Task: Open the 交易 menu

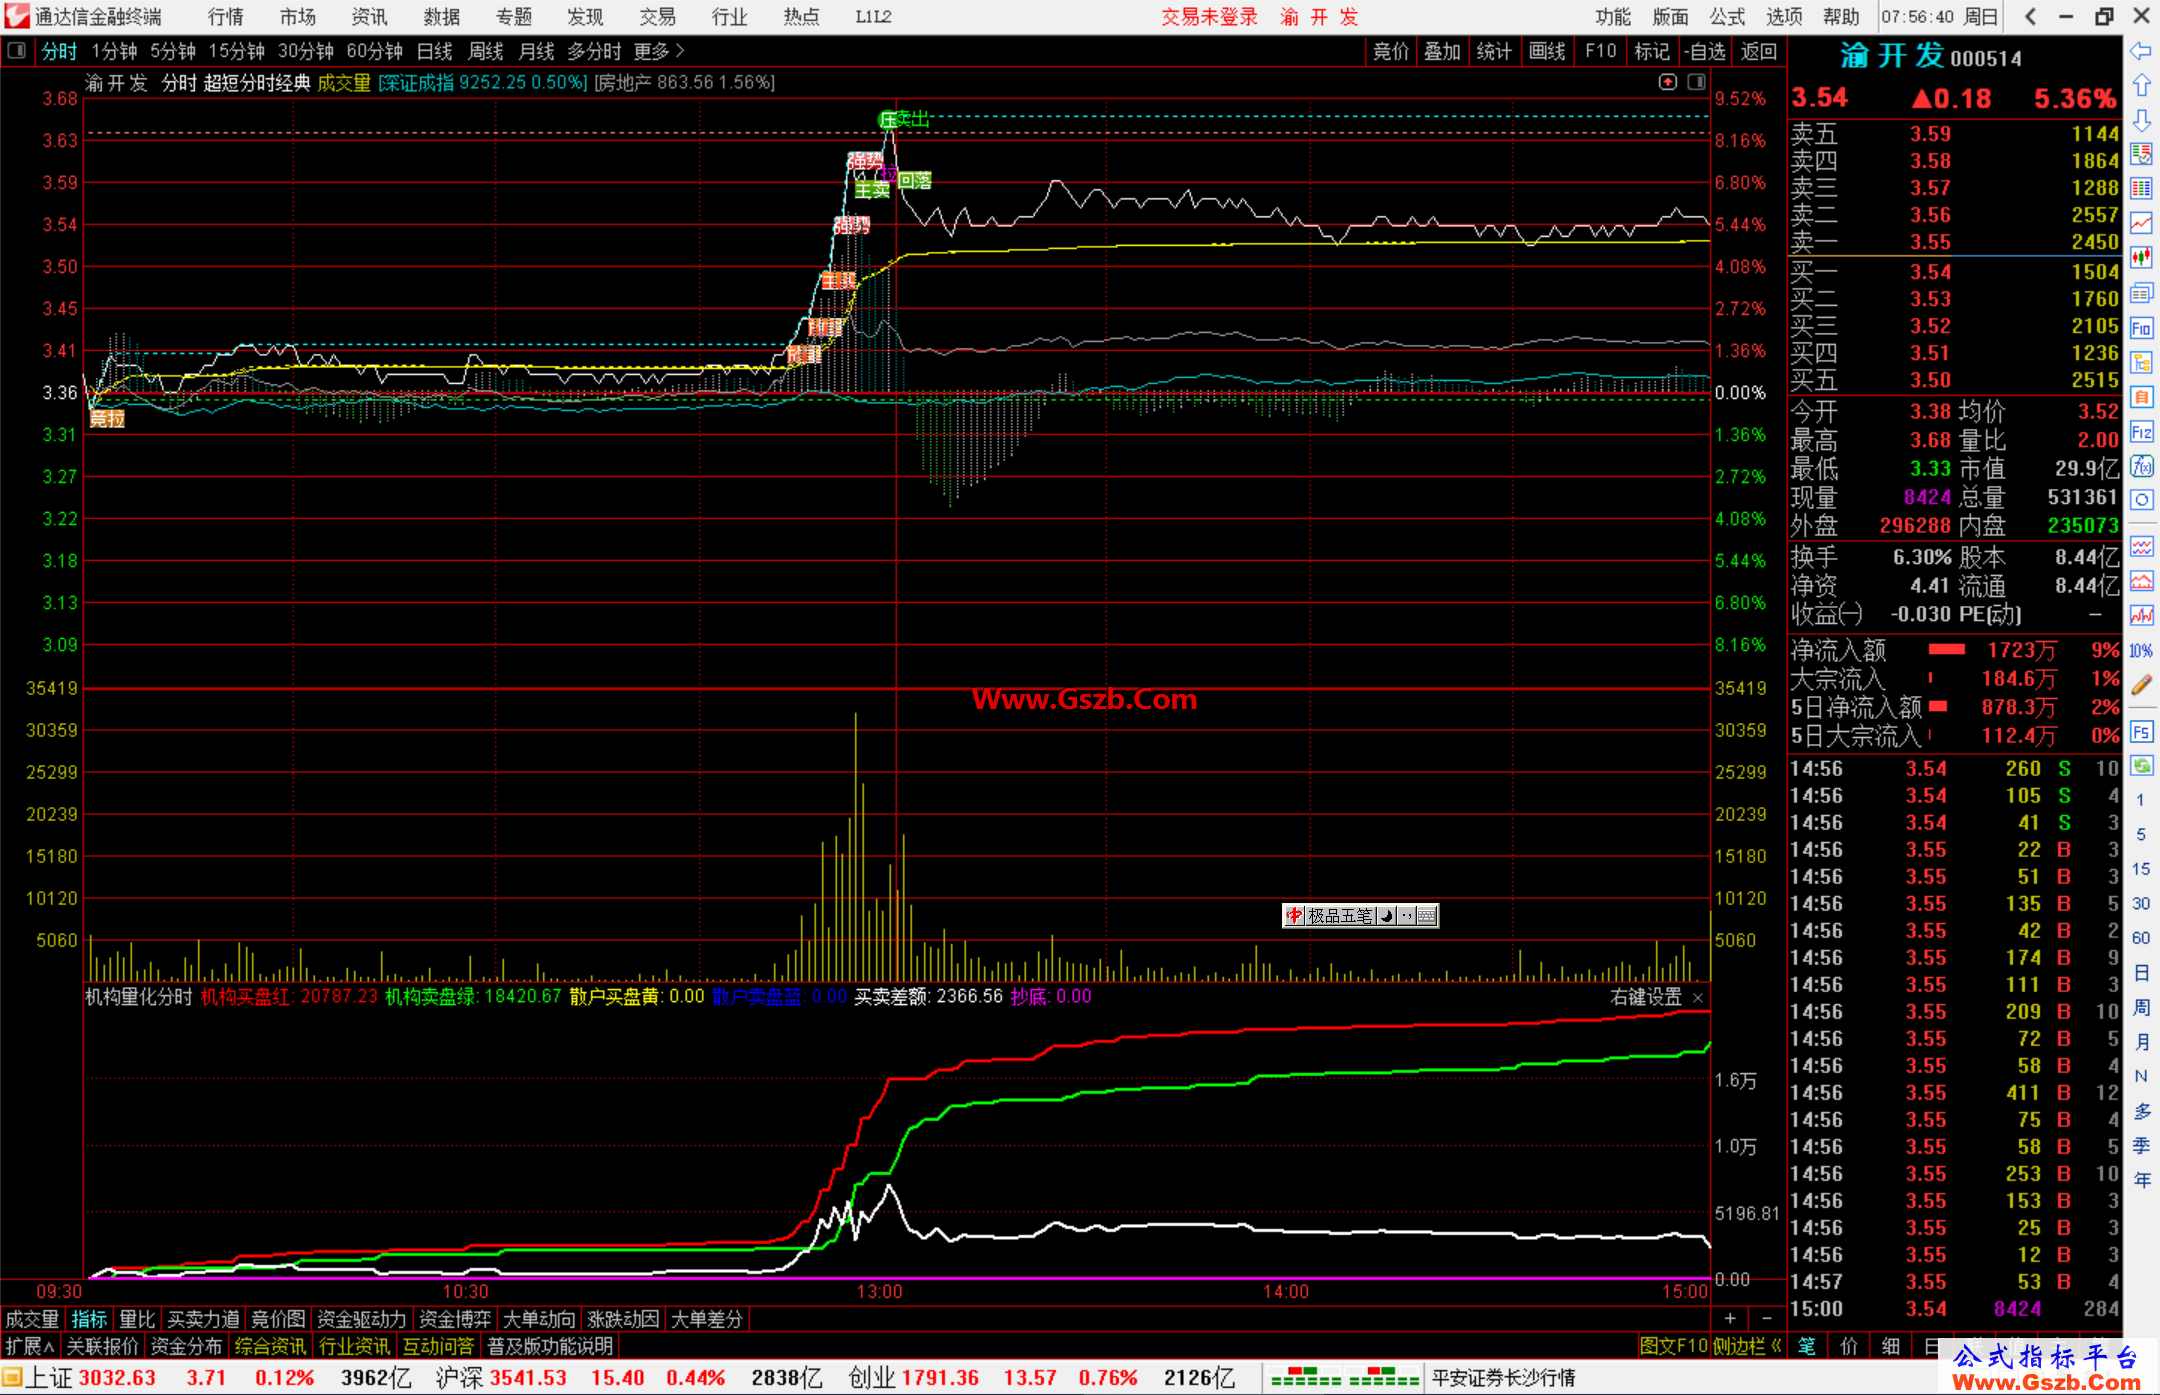Action: point(658,17)
